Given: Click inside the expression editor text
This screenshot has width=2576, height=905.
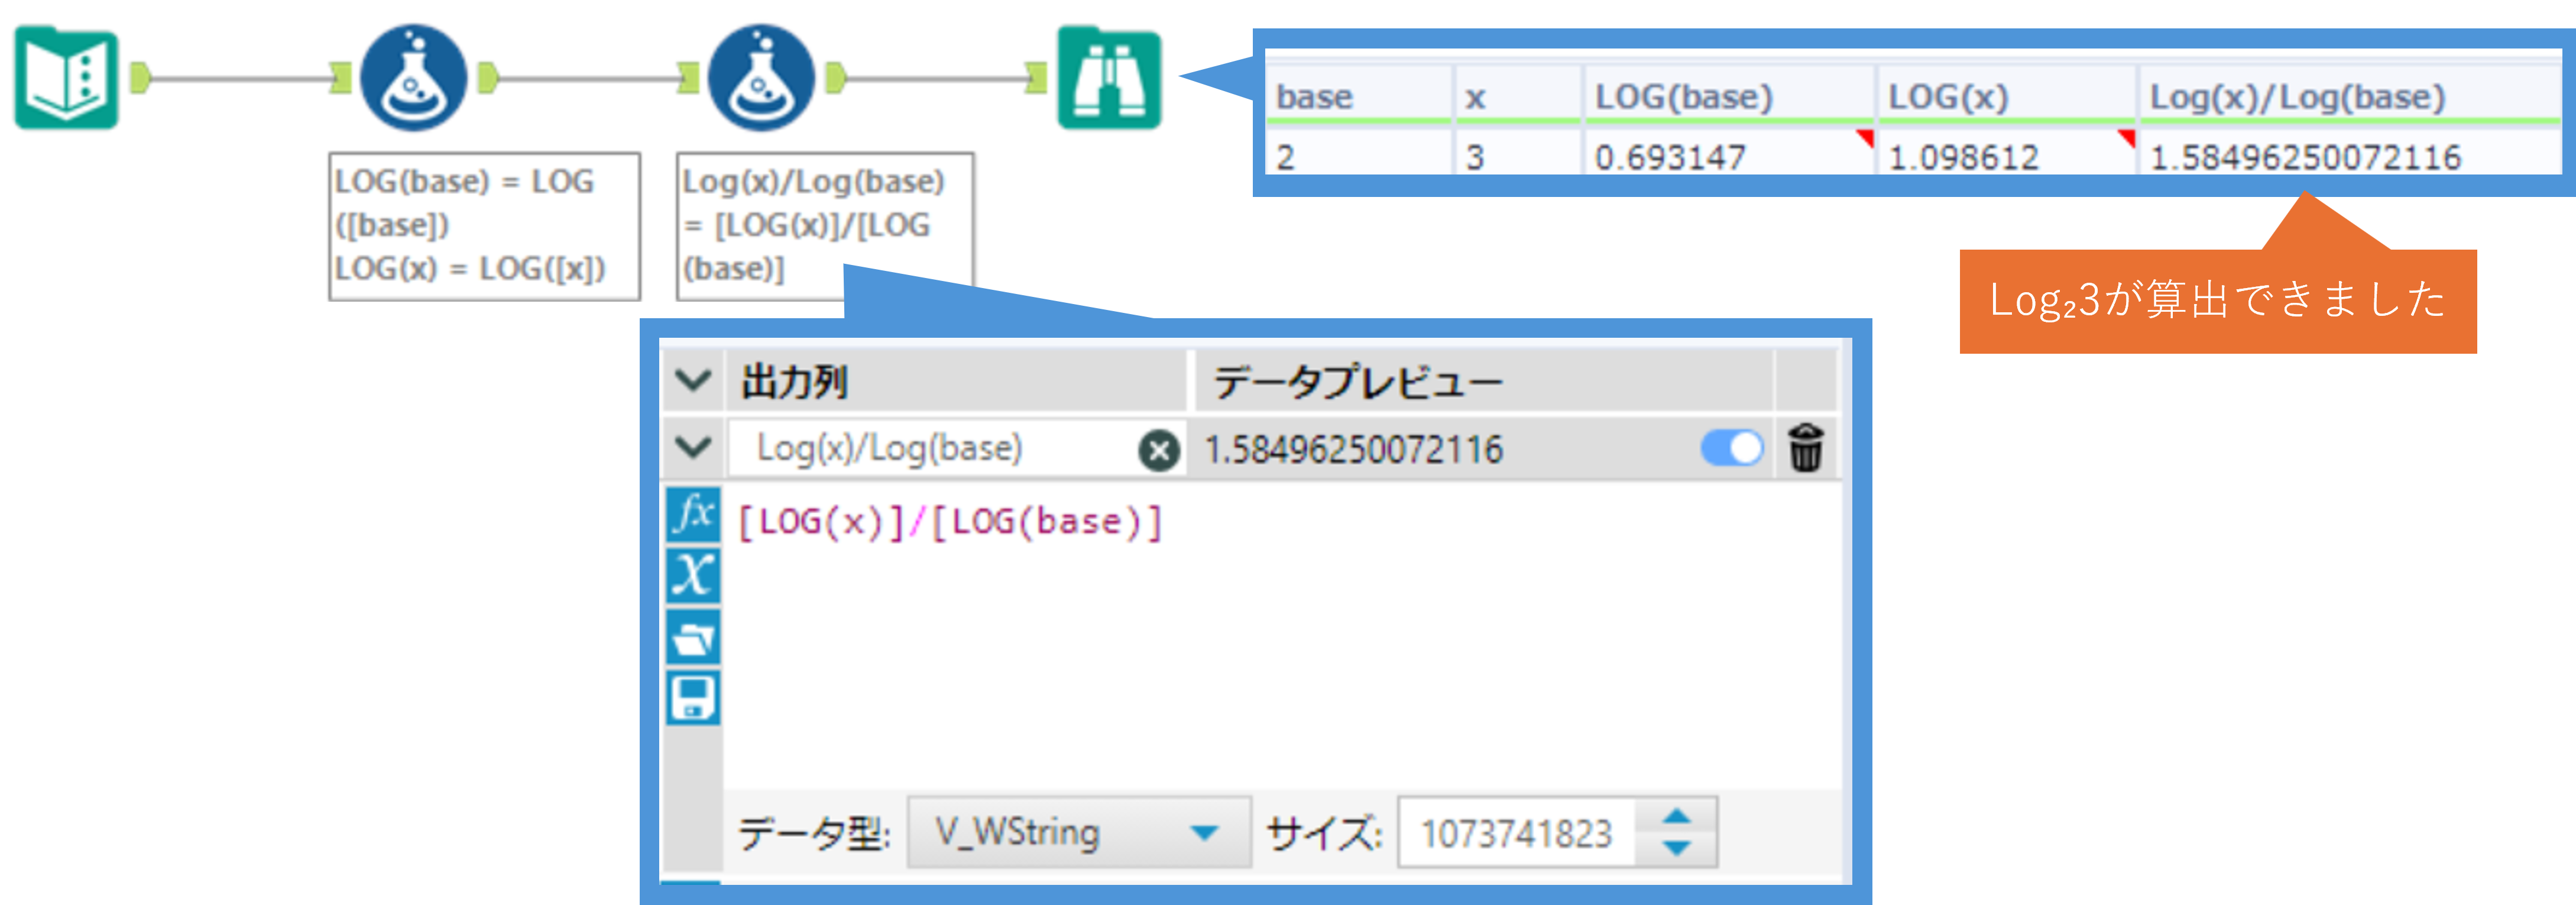Looking at the screenshot, I should [x=950, y=522].
